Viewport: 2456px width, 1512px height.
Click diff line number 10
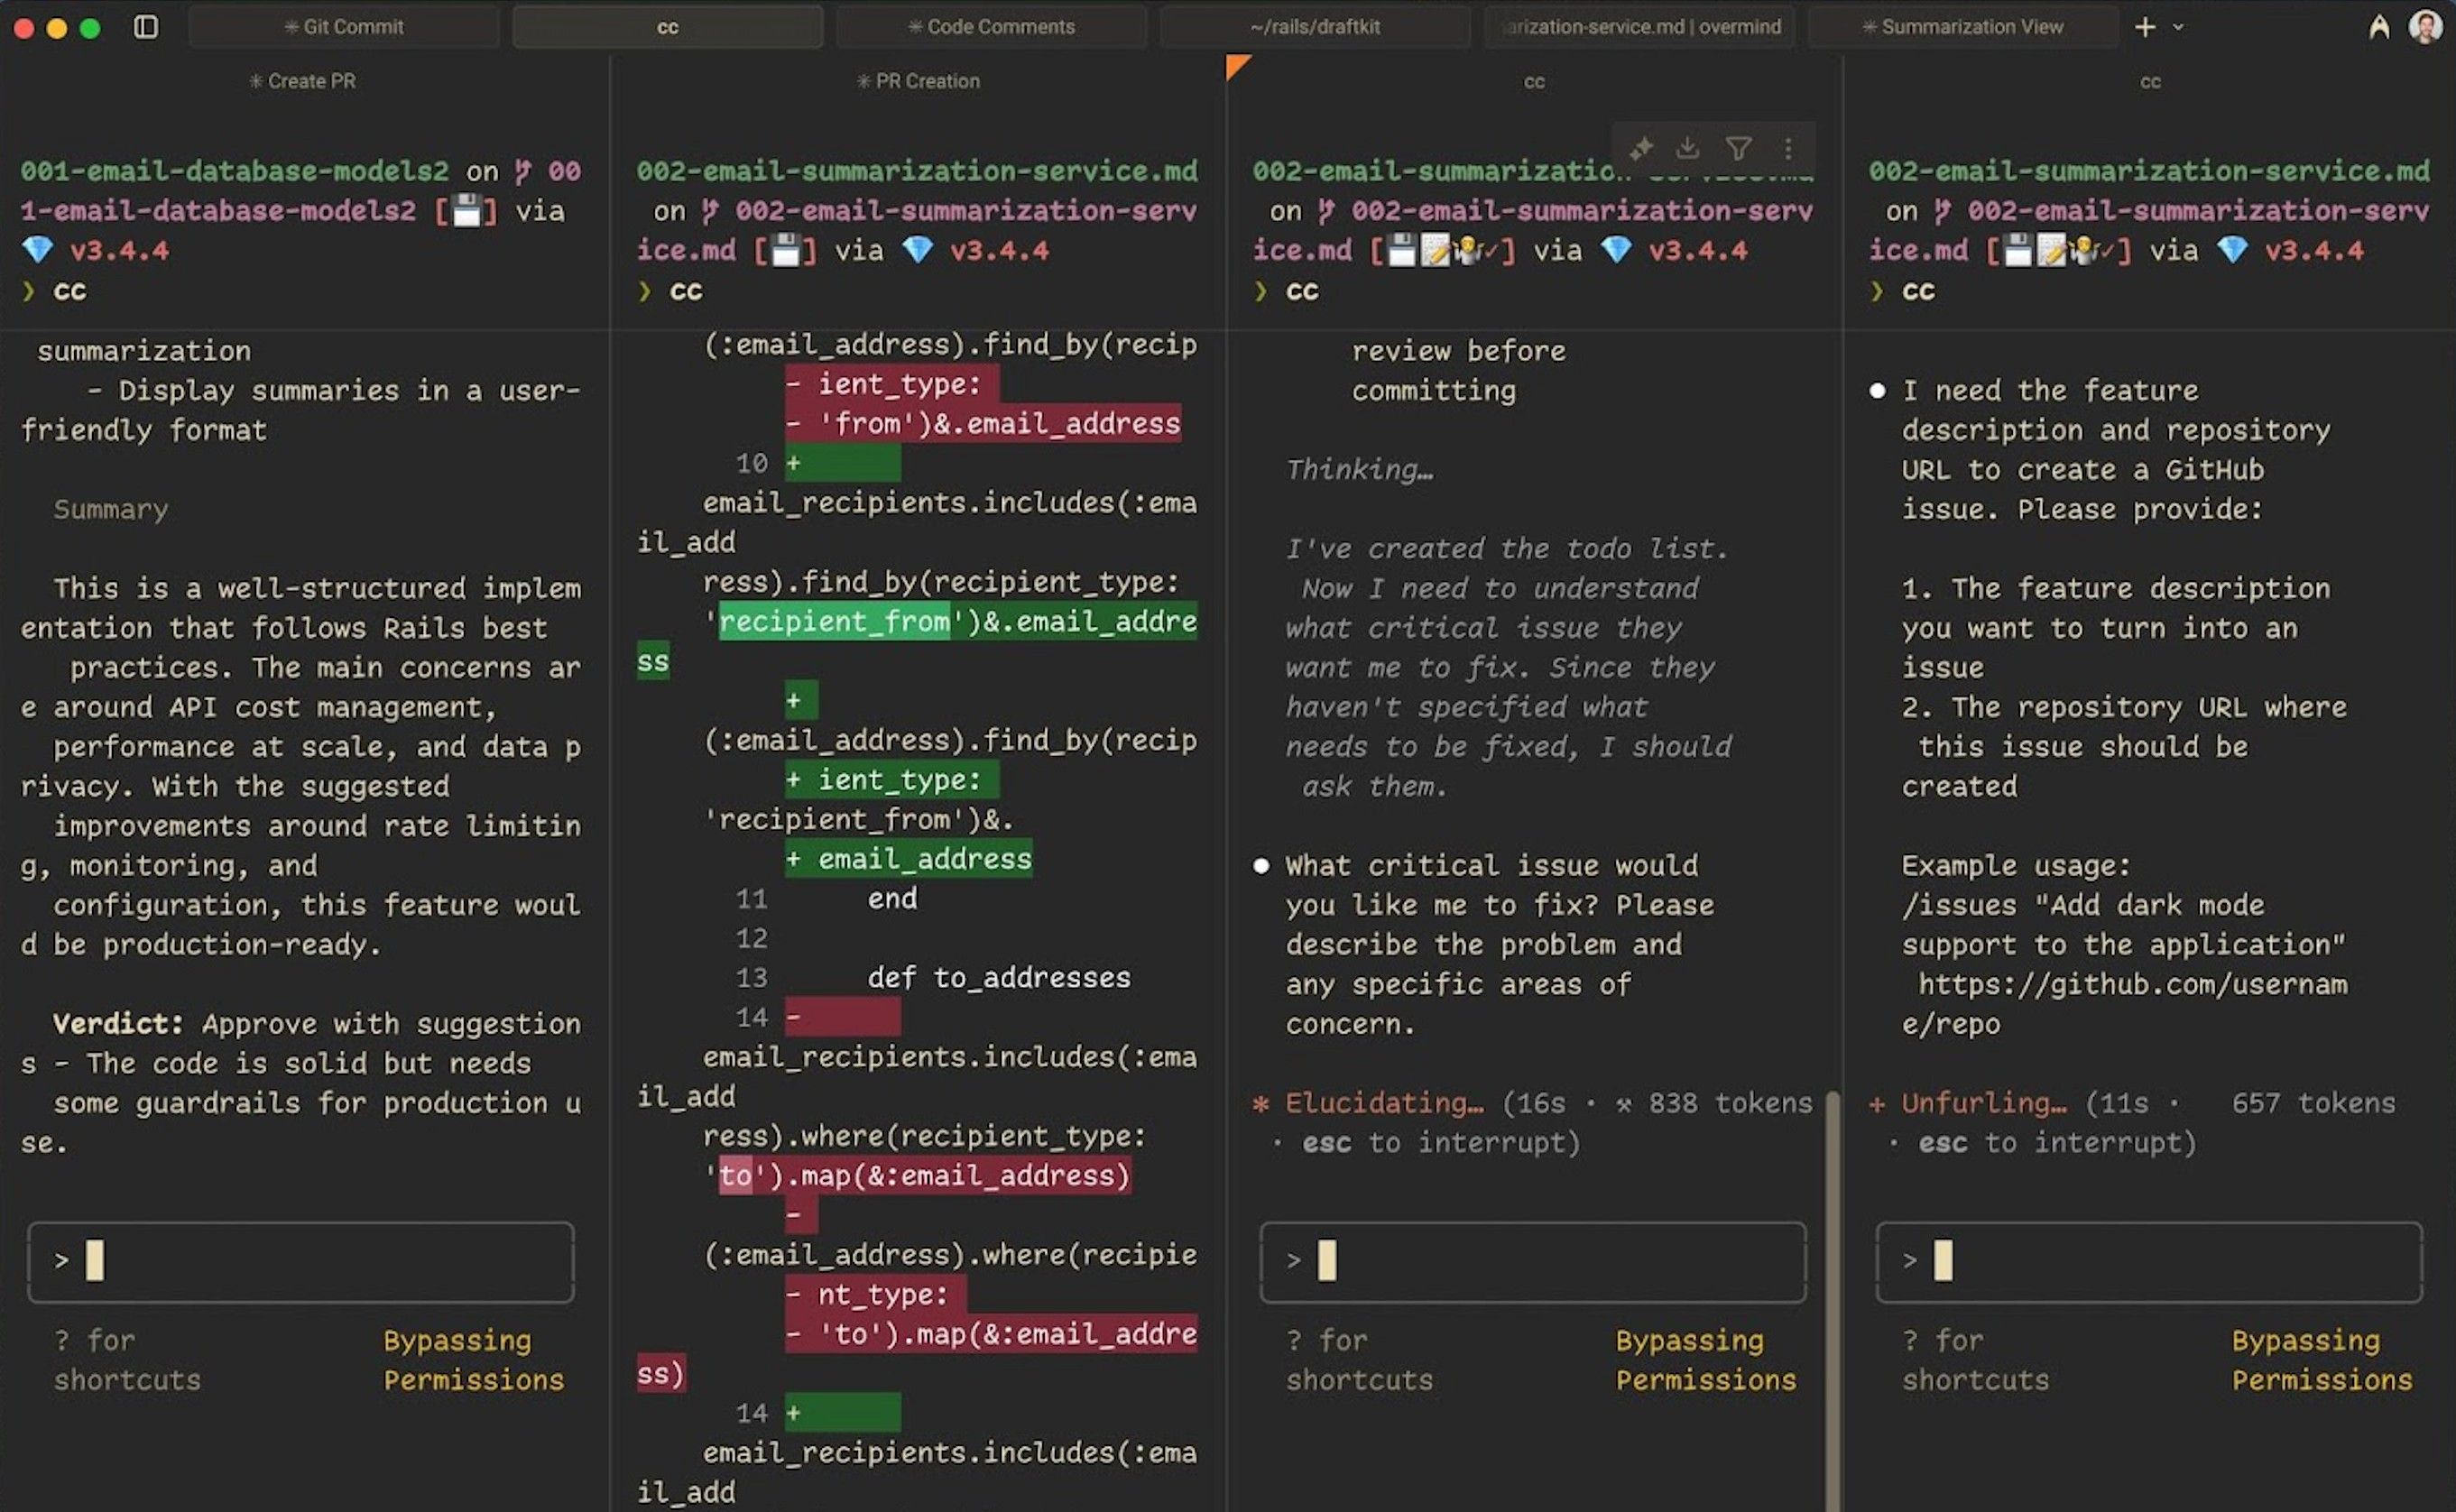[752, 463]
